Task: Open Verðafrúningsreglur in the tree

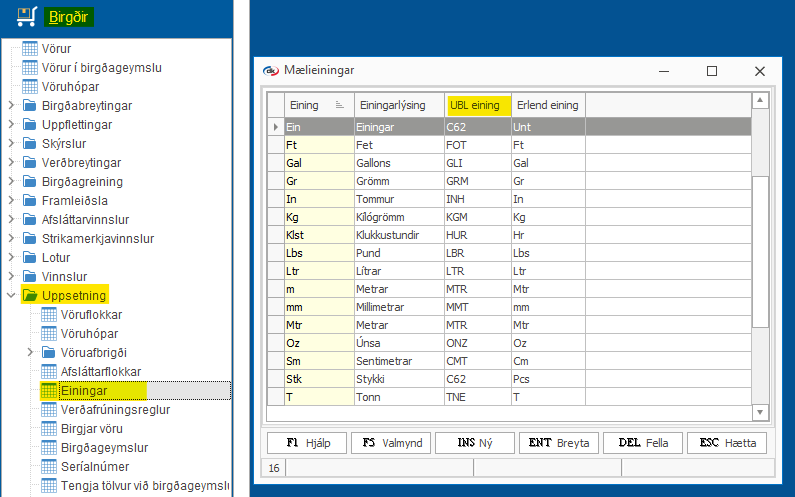Action: (x=116, y=410)
